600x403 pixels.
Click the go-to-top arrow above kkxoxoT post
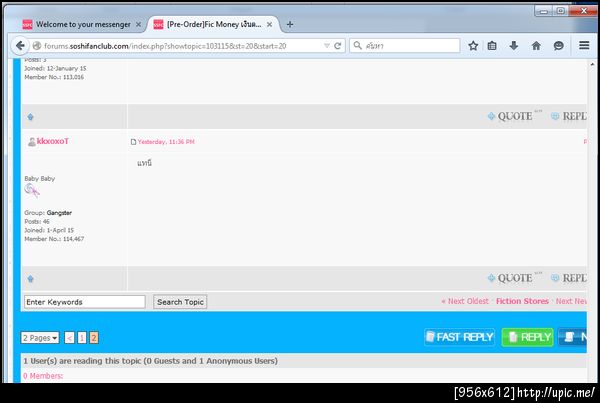click(x=31, y=117)
